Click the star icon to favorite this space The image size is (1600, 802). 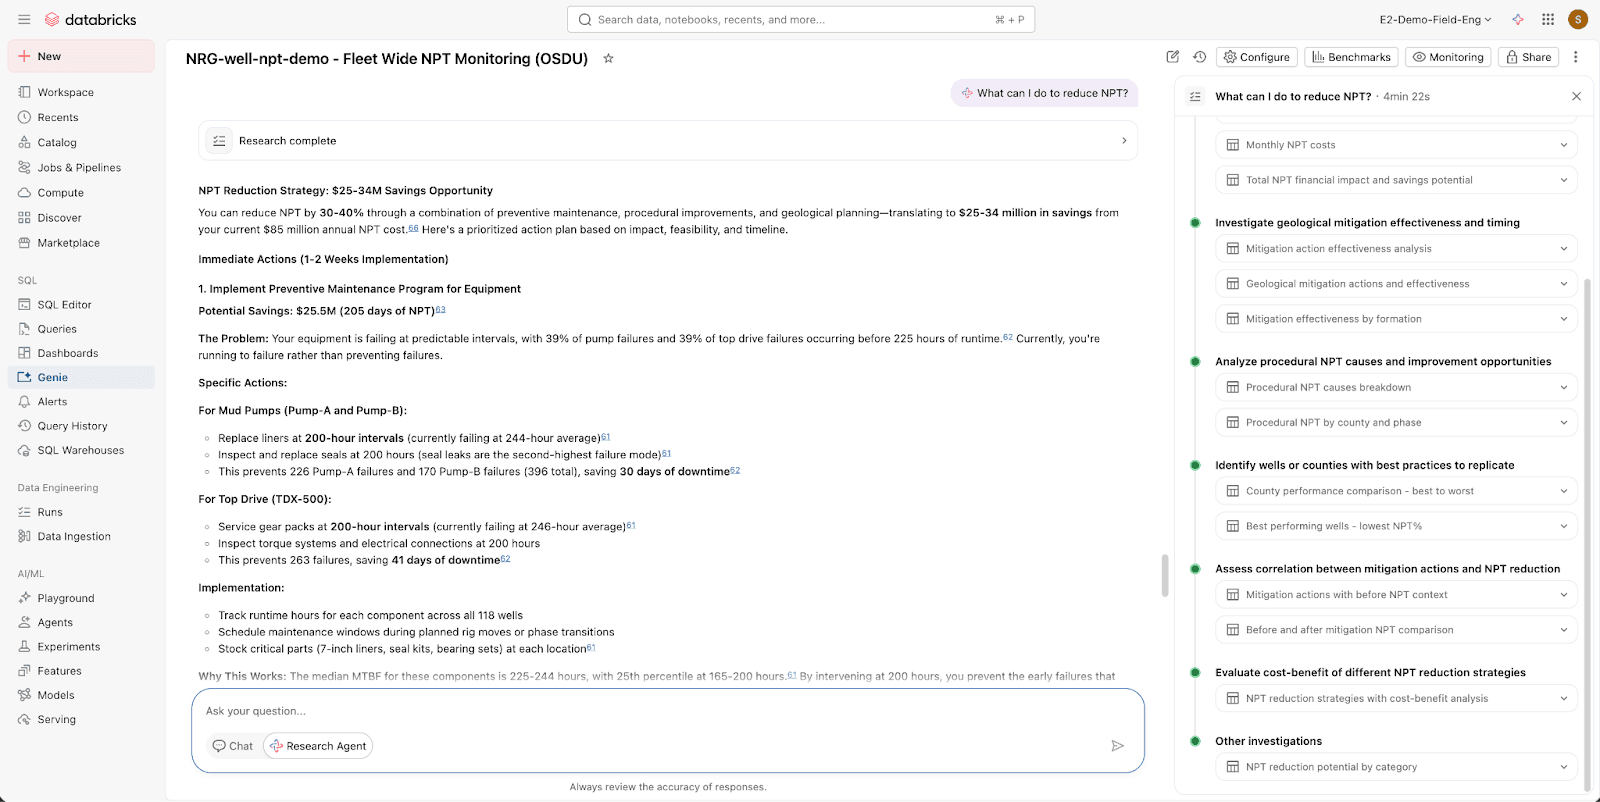(x=608, y=59)
